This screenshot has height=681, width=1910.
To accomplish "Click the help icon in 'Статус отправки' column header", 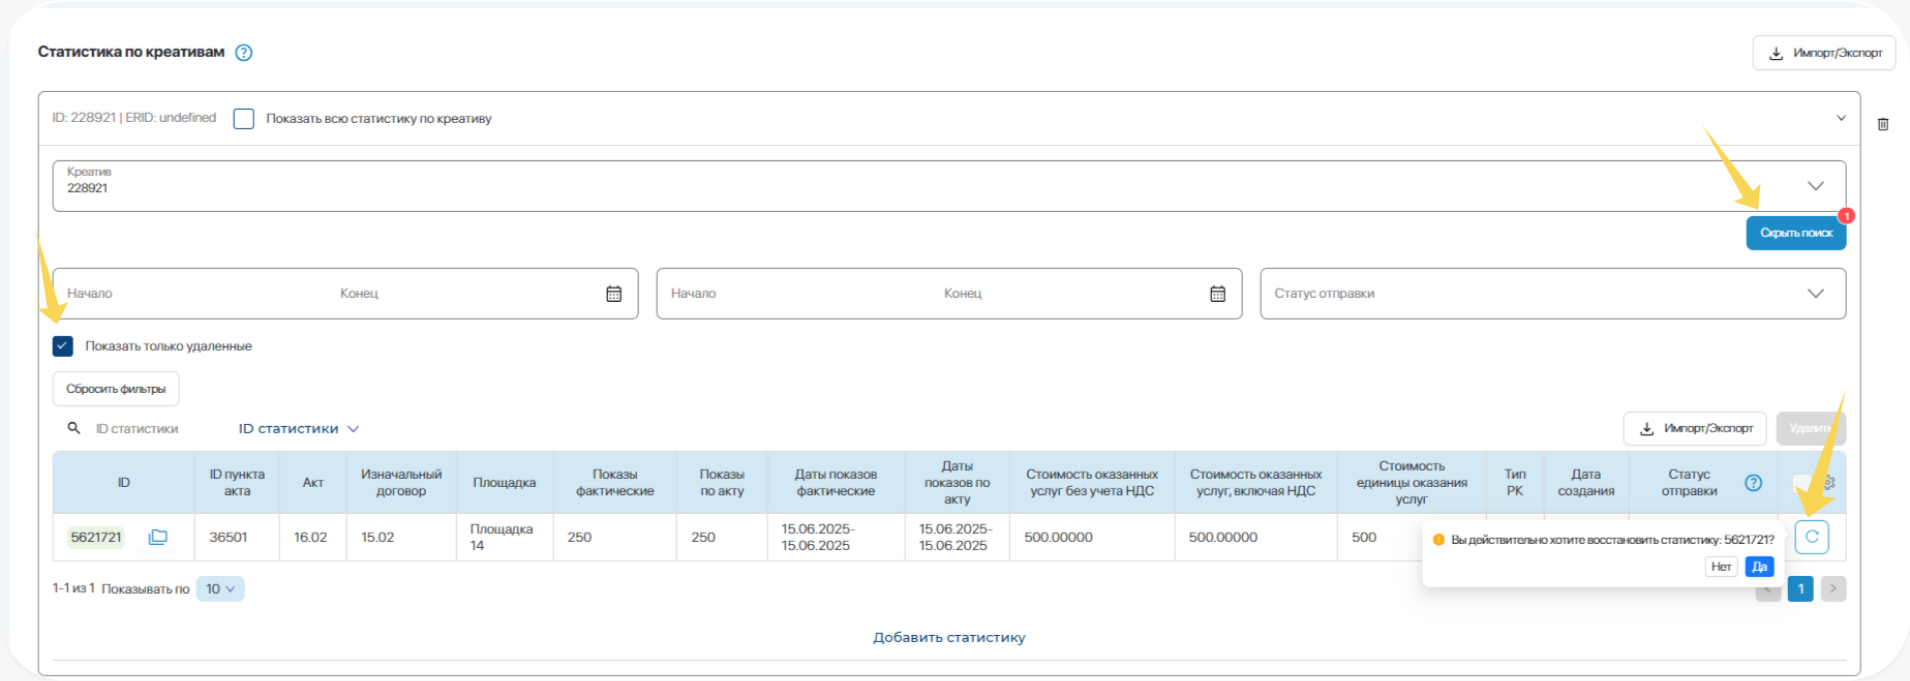I will click(x=1753, y=483).
